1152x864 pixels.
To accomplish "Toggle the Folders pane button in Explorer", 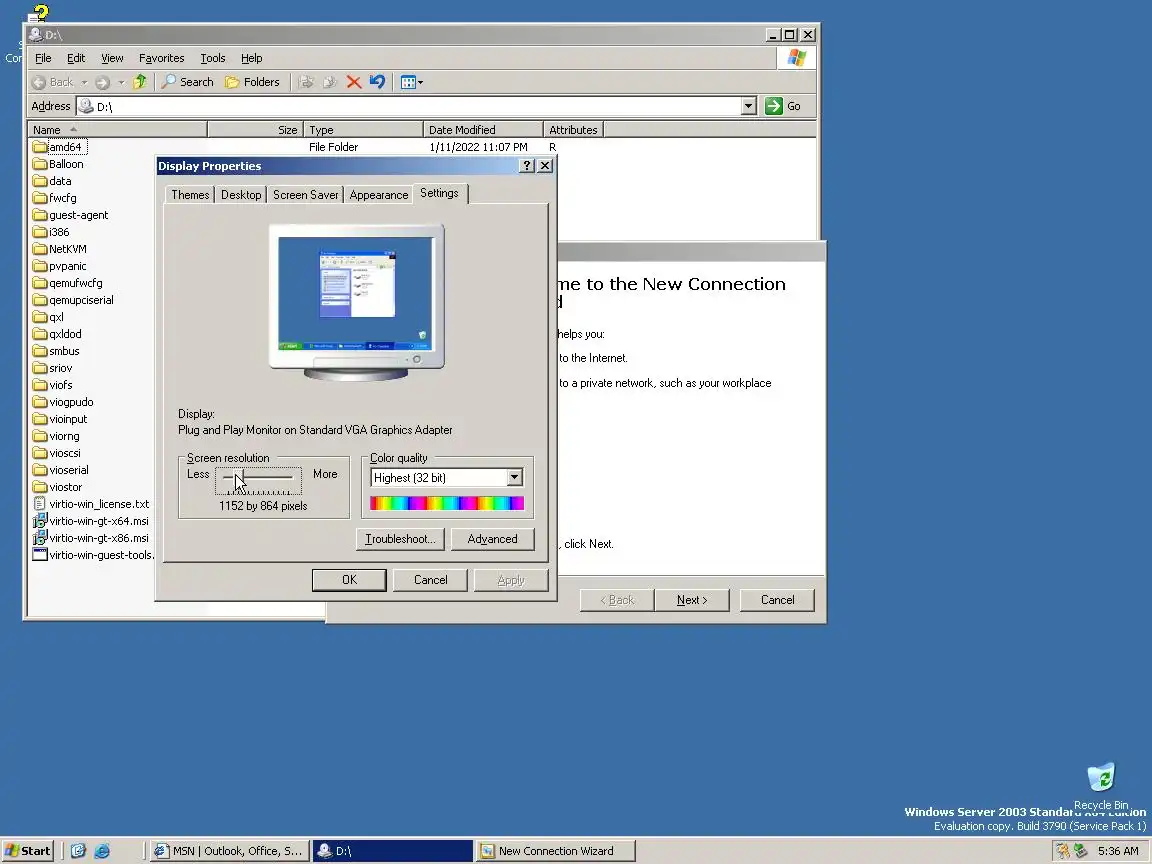I will [252, 82].
